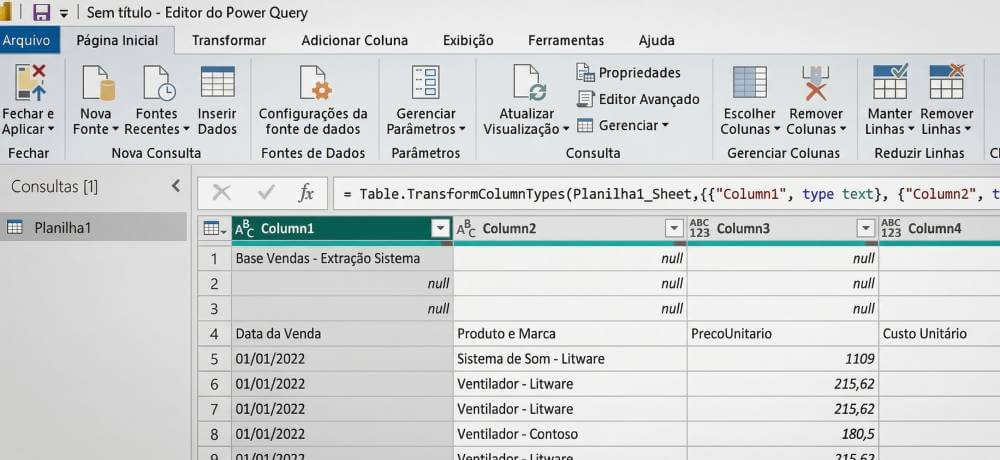
Task: Open the Column1 filter dropdown
Action: (441, 228)
